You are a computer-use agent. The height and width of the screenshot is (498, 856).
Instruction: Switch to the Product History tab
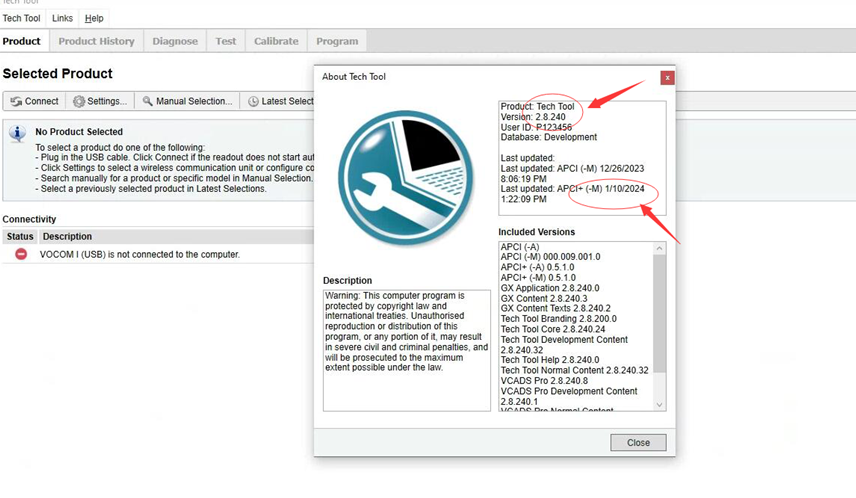(x=96, y=41)
